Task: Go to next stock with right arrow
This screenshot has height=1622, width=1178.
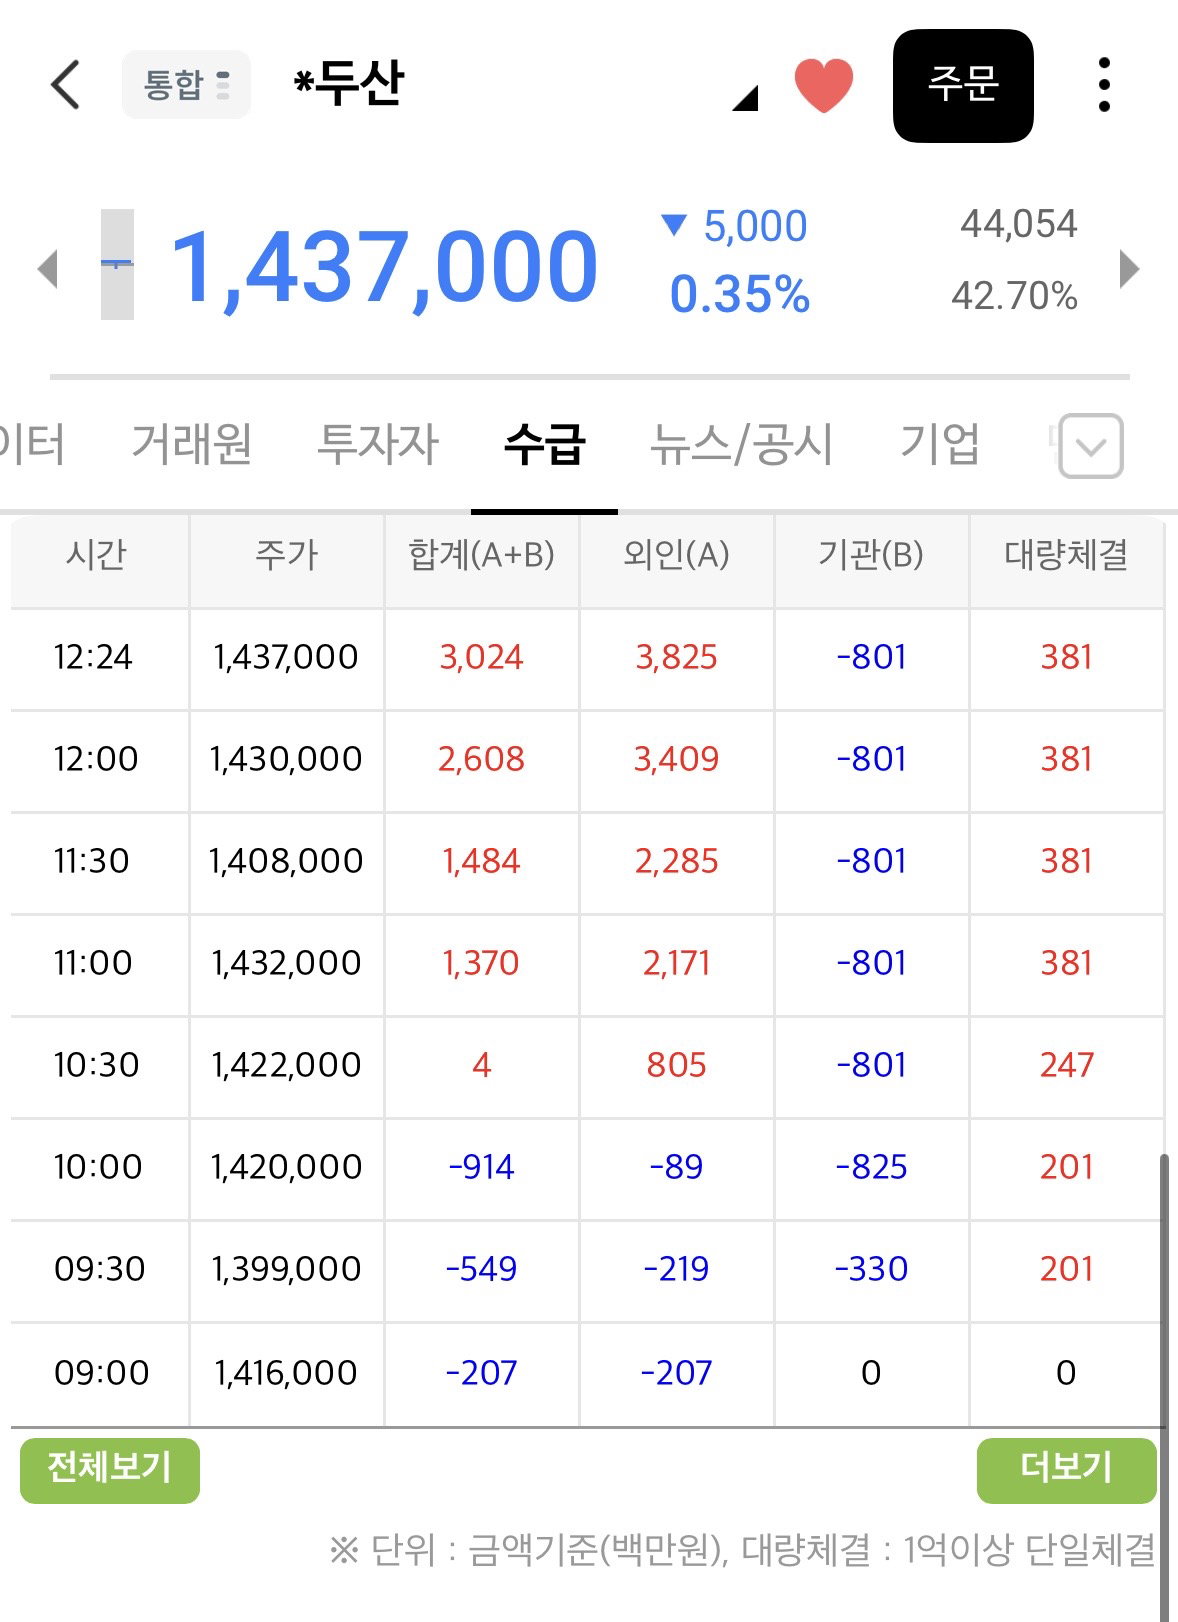Action: click(x=1130, y=268)
